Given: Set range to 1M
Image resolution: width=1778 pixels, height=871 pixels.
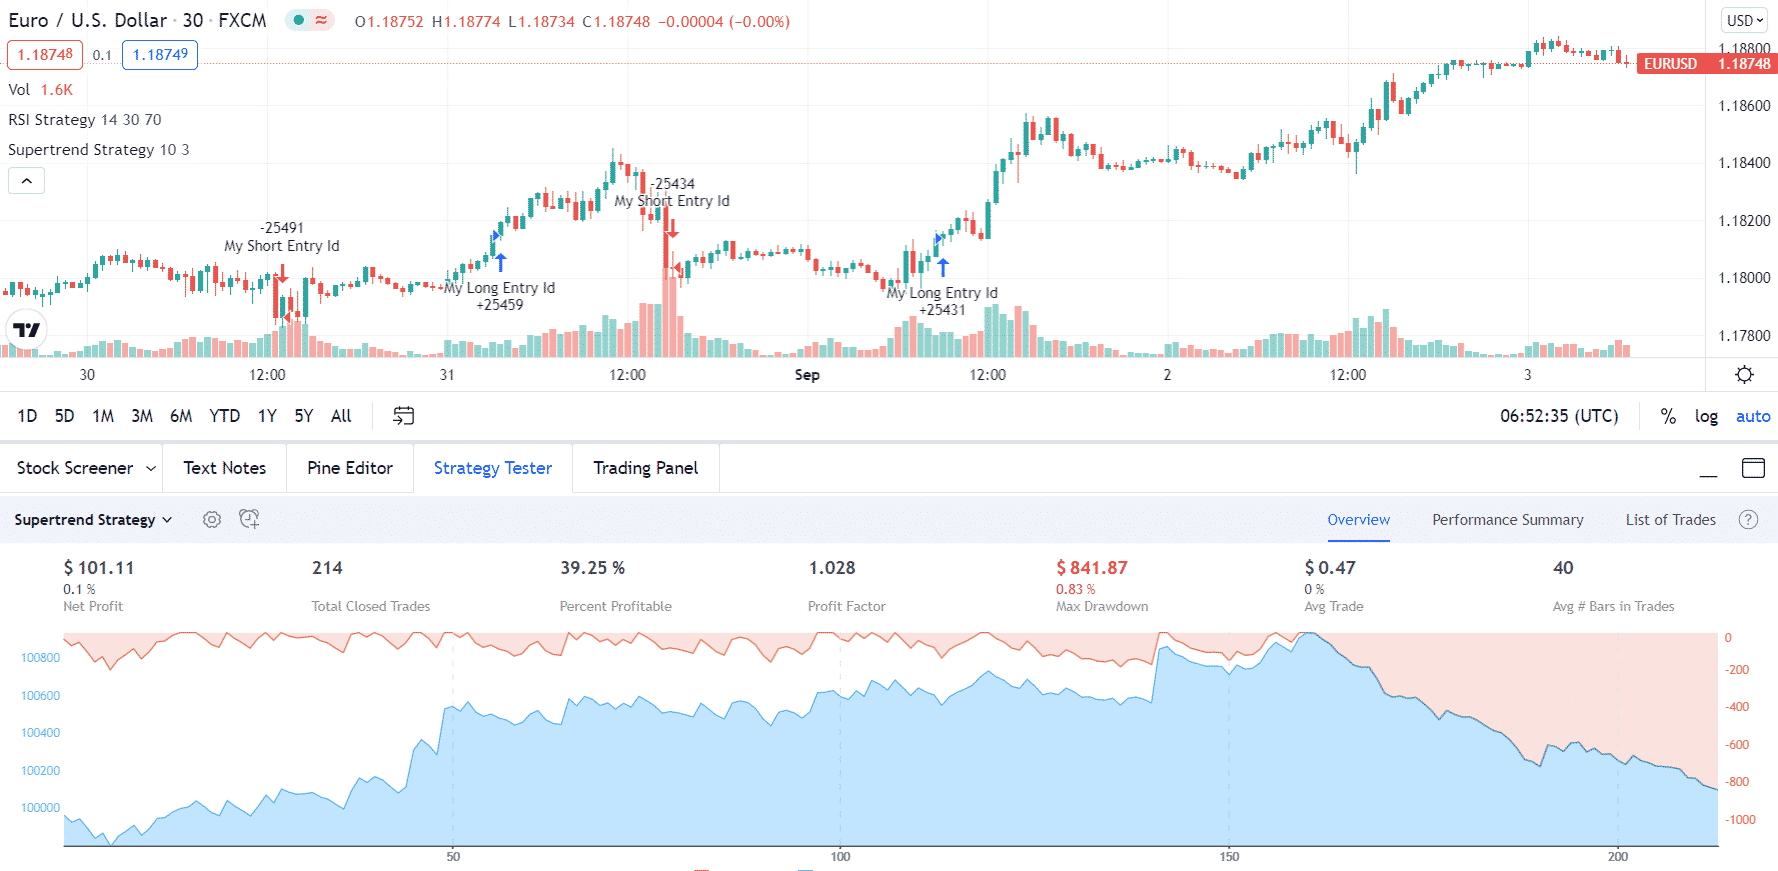Looking at the screenshot, I should [103, 416].
